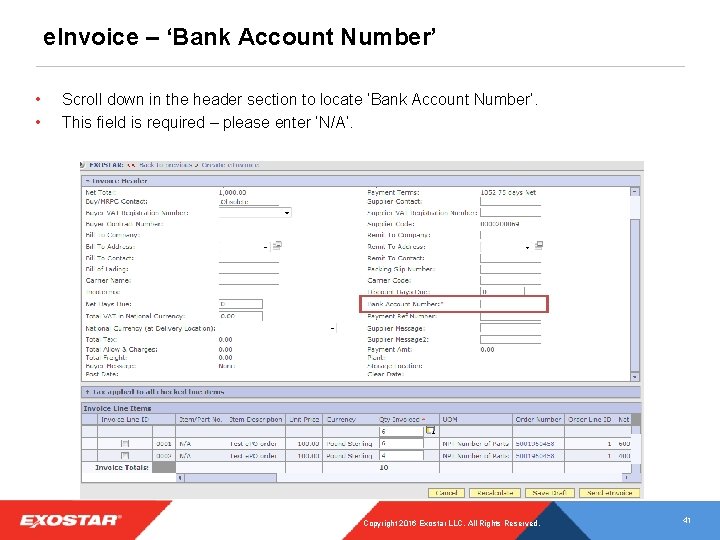
Task: Click the Bank Account Number input field
Action: pos(510,304)
